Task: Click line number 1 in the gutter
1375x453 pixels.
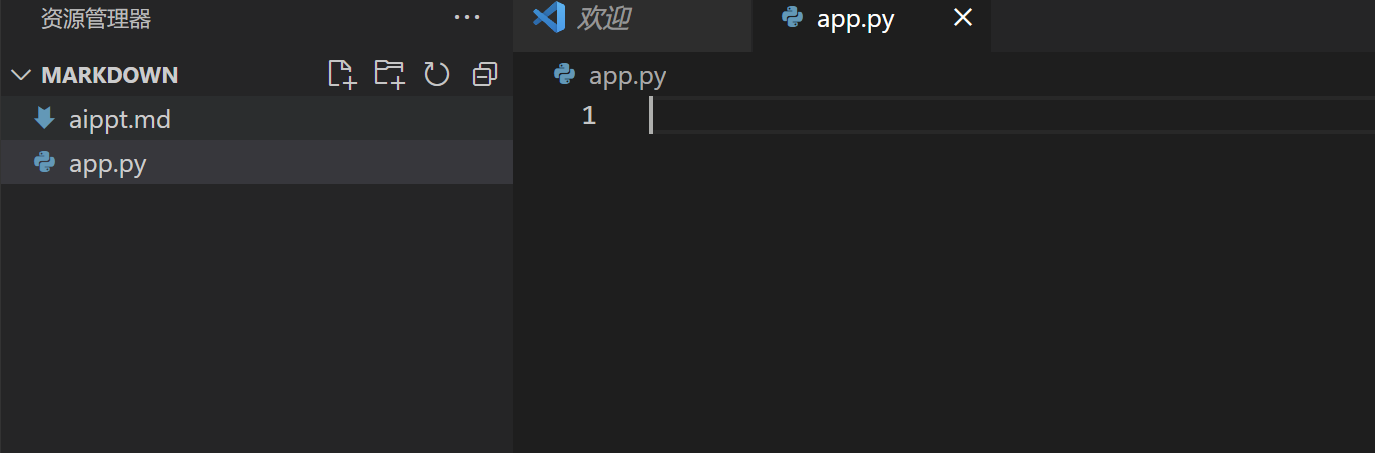Action: click(589, 116)
